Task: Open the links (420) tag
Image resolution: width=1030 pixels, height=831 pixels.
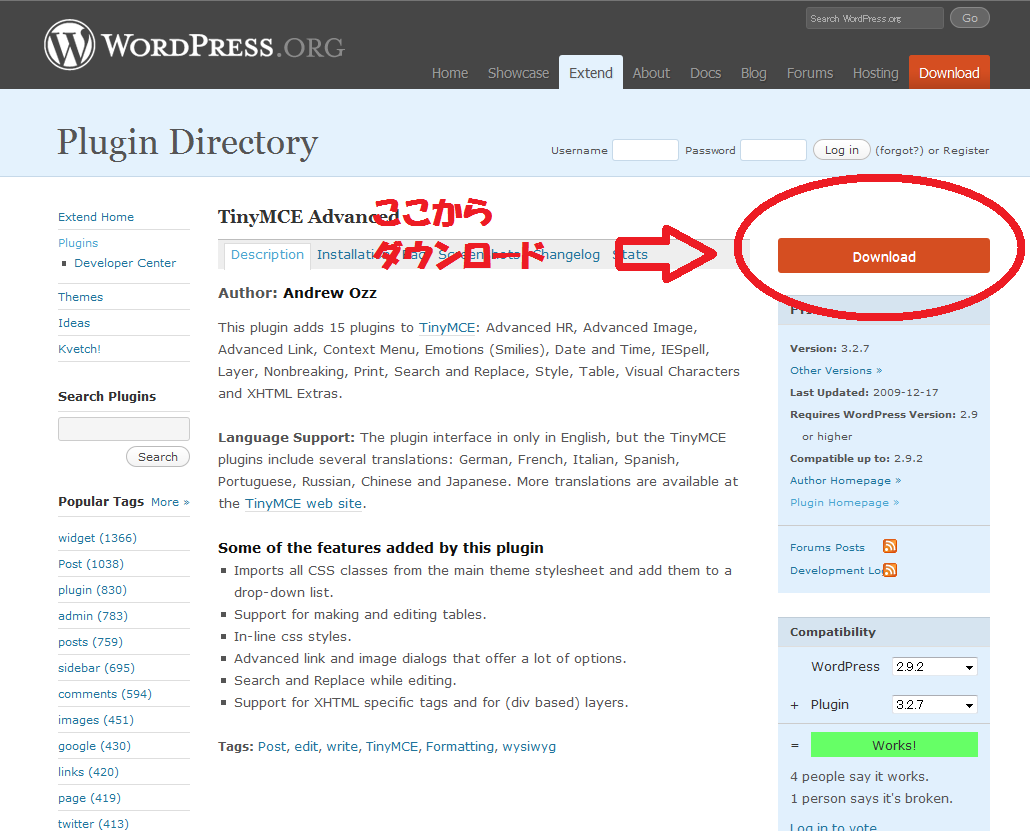Action: 89,773
